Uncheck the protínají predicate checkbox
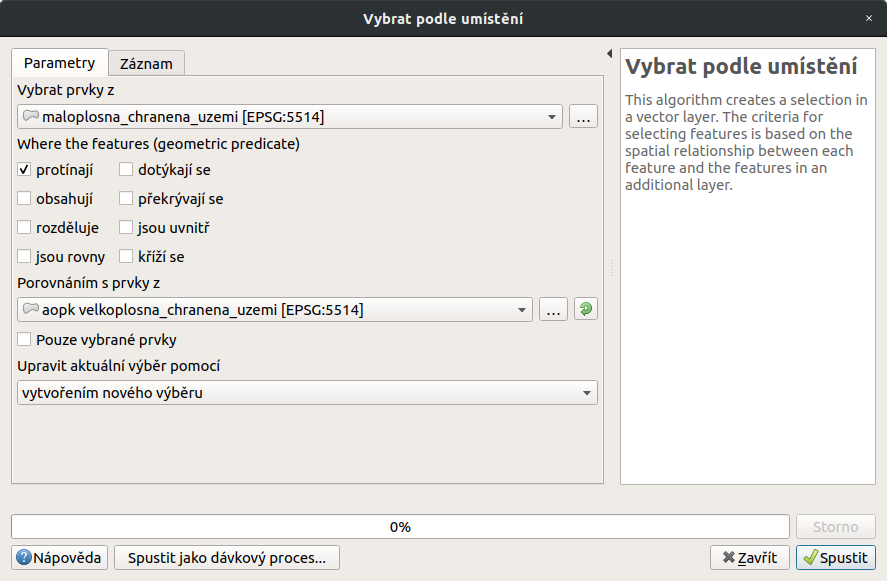887x581 pixels. click(24, 169)
